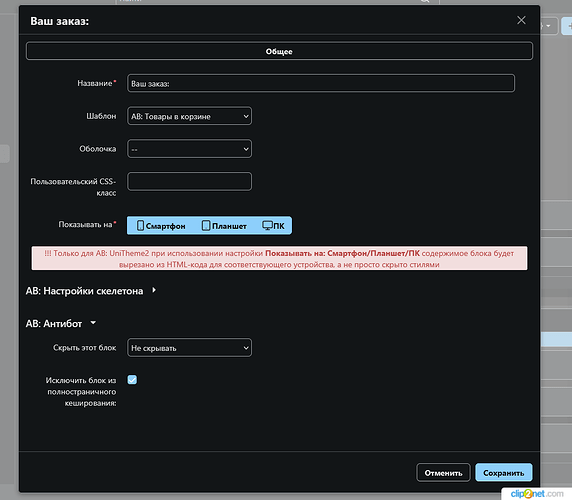Click the desktop monitor icon
572x500 pixels.
pyautogui.click(x=267, y=226)
